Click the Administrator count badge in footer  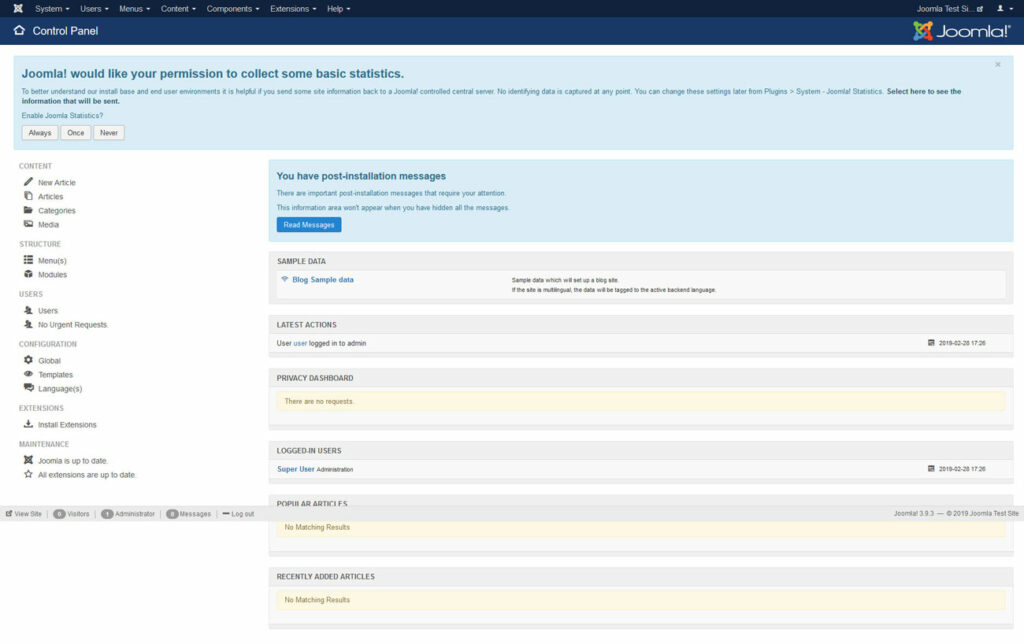107,514
